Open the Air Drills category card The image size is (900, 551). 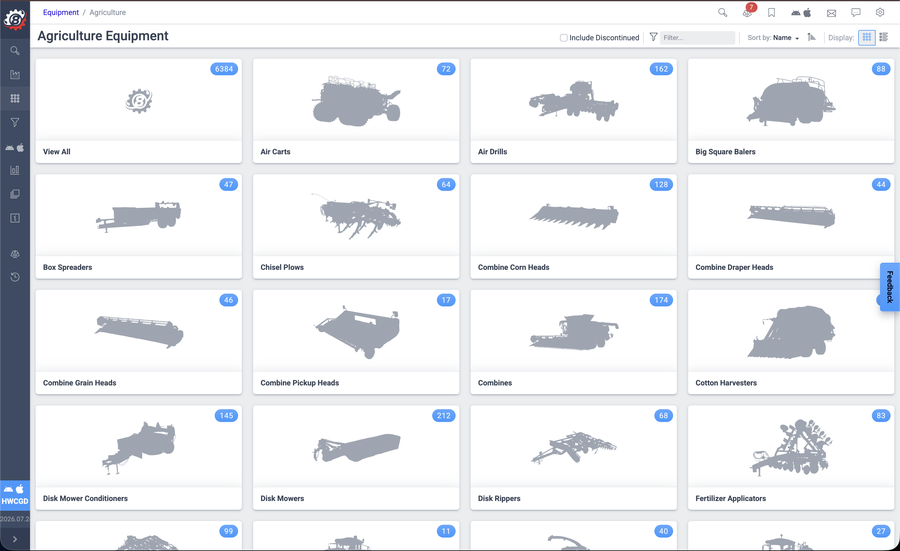(573, 111)
